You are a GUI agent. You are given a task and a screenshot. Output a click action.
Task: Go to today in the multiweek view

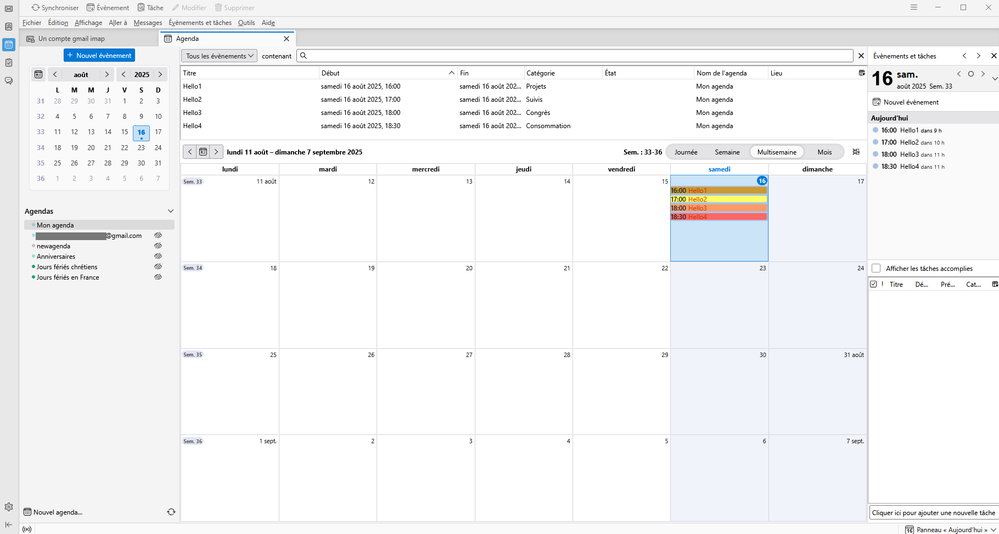click(x=203, y=152)
